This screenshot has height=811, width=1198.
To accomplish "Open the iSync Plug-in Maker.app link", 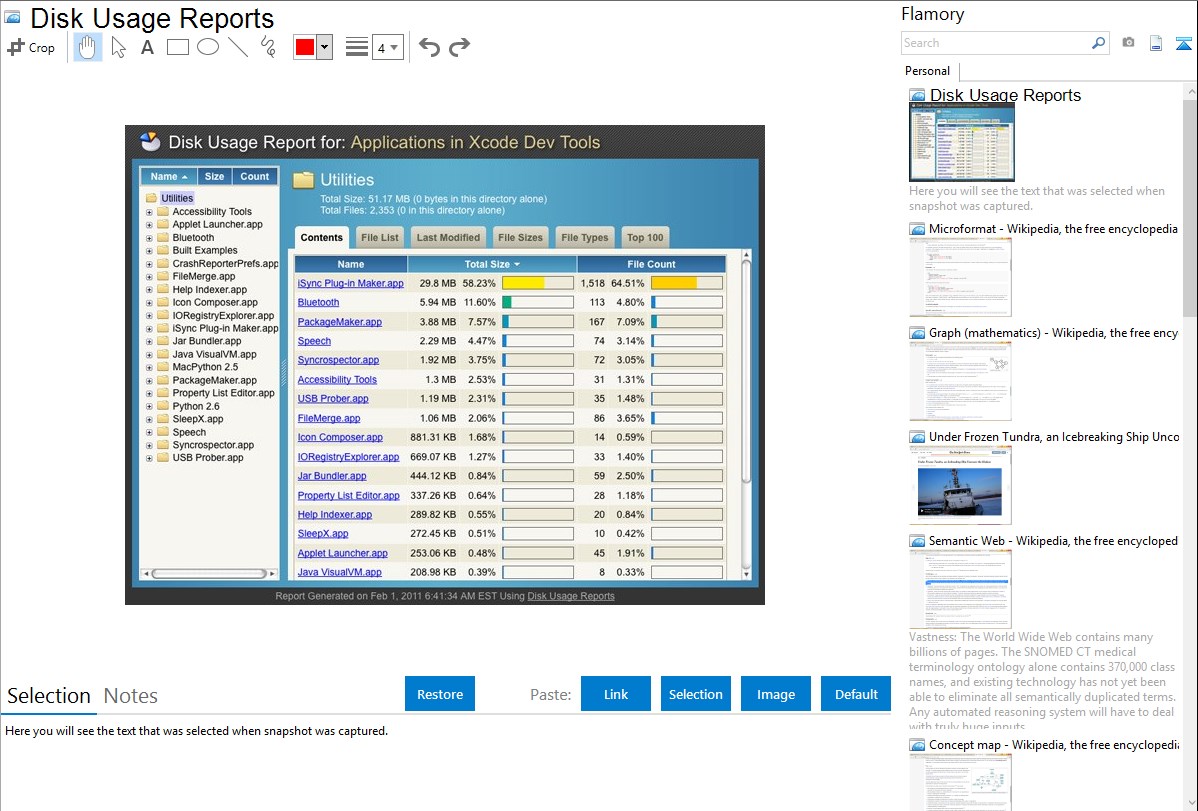I will (x=351, y=284).
